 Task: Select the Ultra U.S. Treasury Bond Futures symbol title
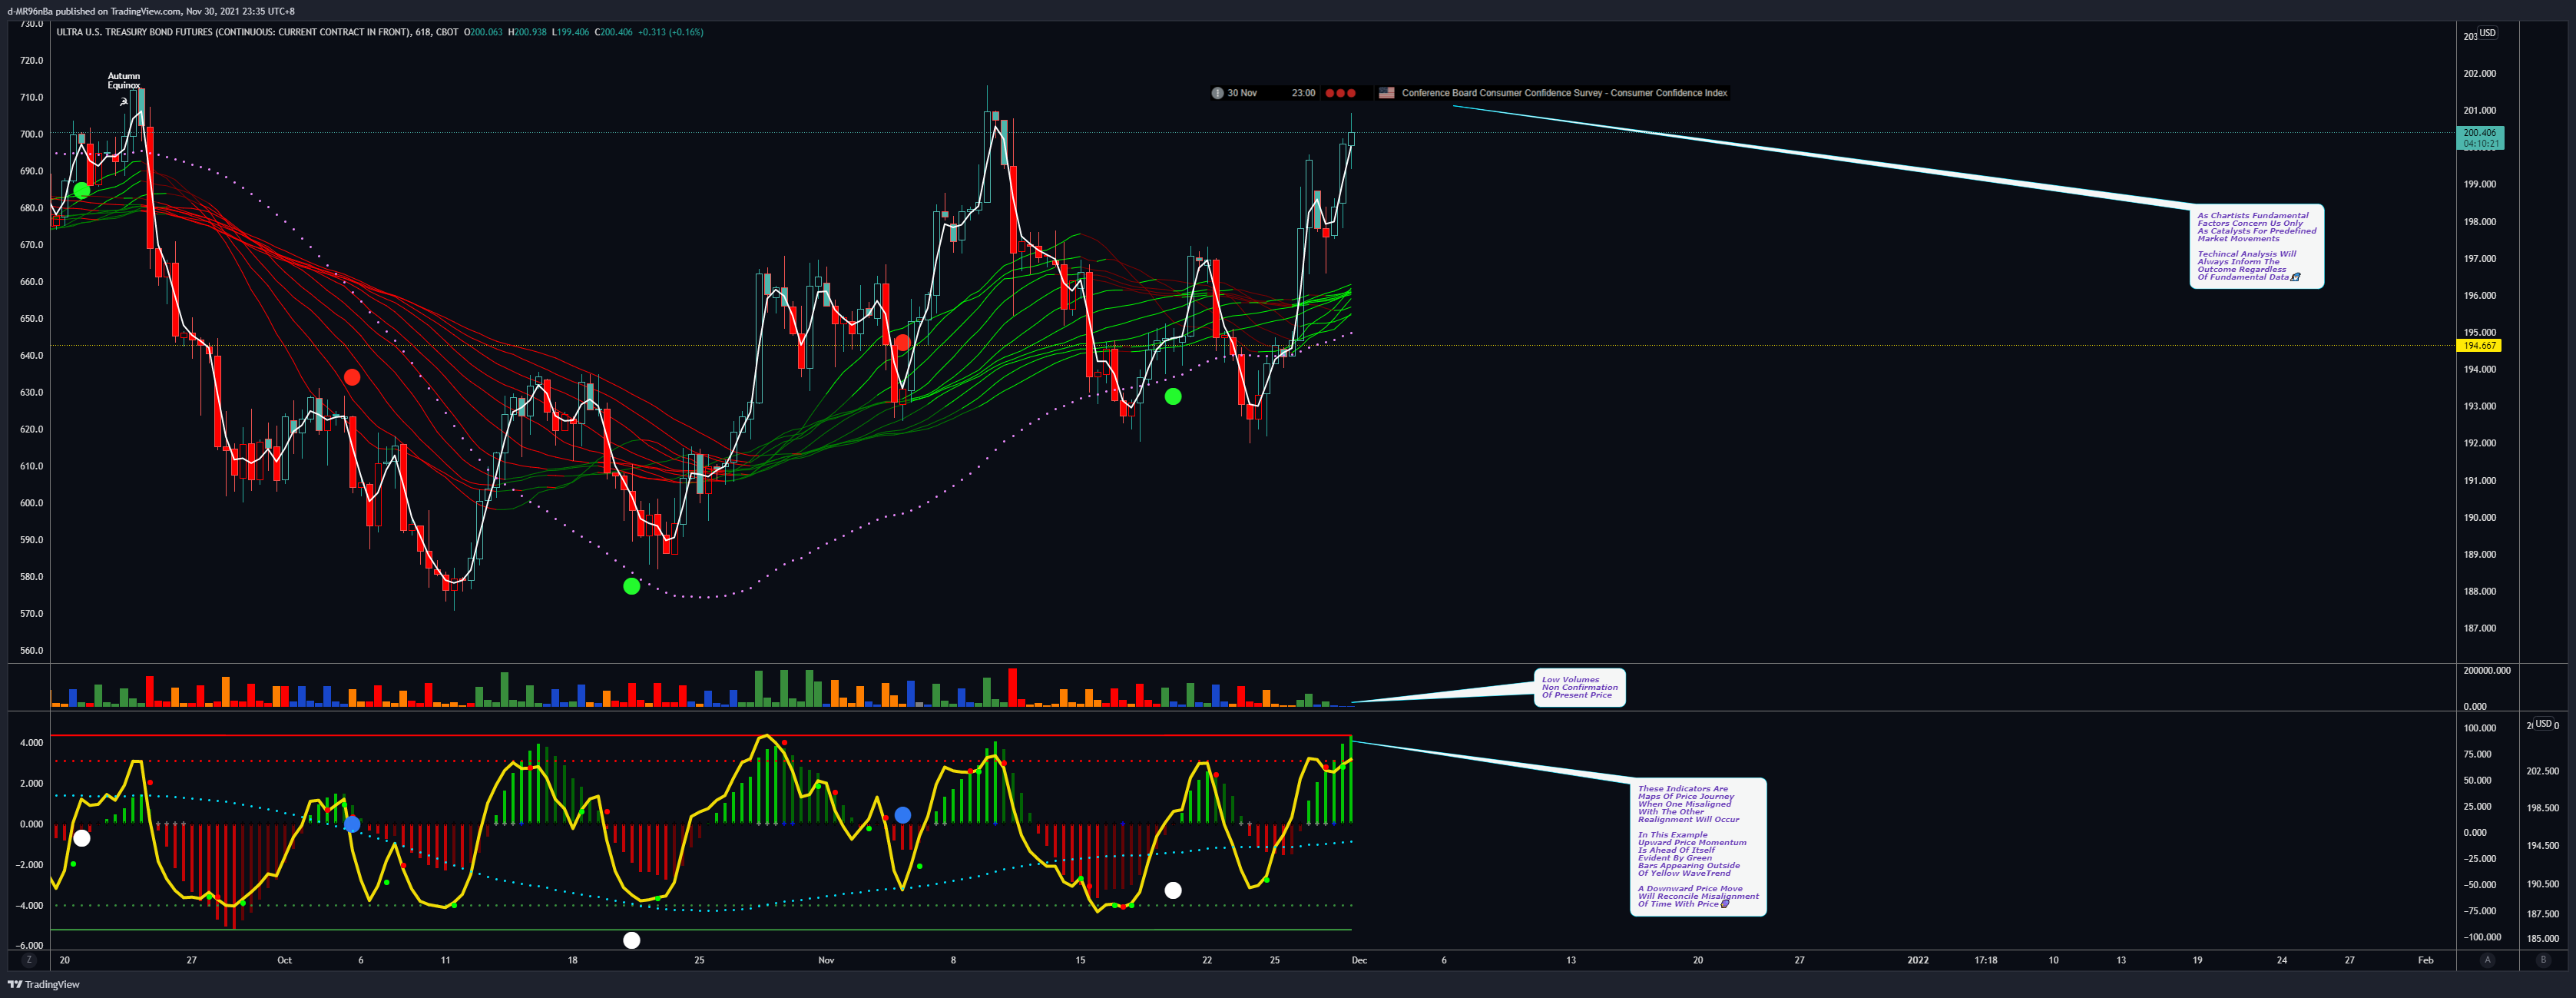click(x=257, y=32)
